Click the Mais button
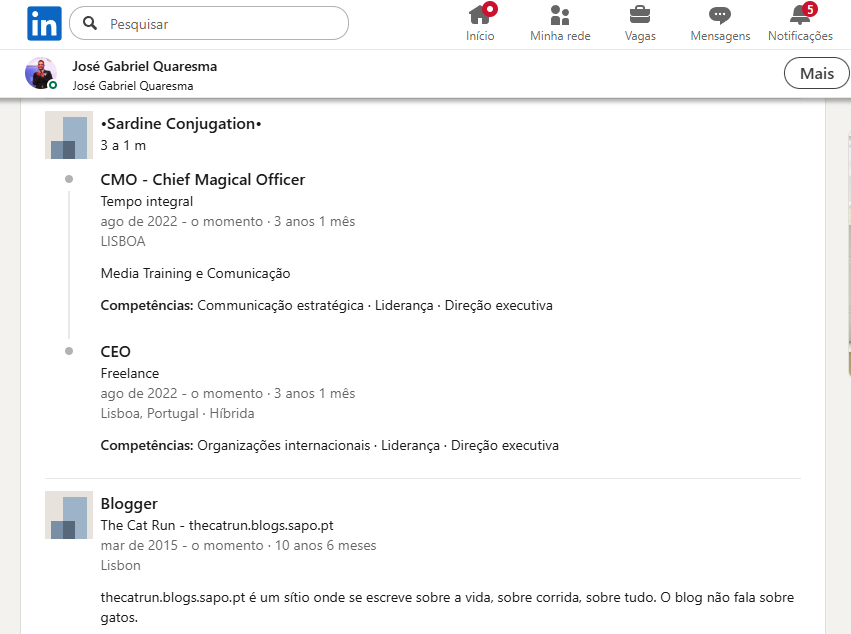Viewport: 851px width, 634px height. pyautogui.click(x=816, y=74)
